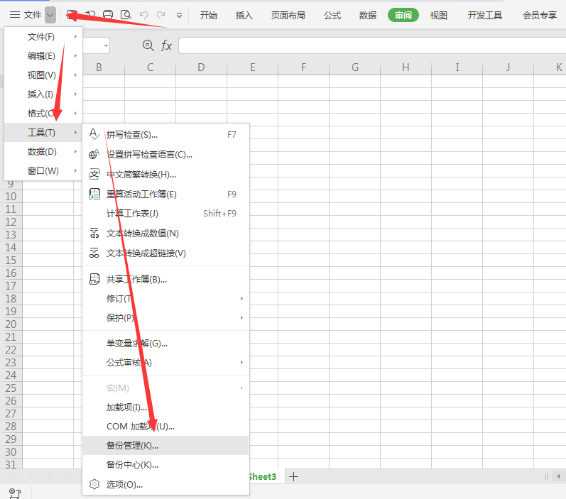
Task: Choose 加载项(I)...
Action: point(166,407)
